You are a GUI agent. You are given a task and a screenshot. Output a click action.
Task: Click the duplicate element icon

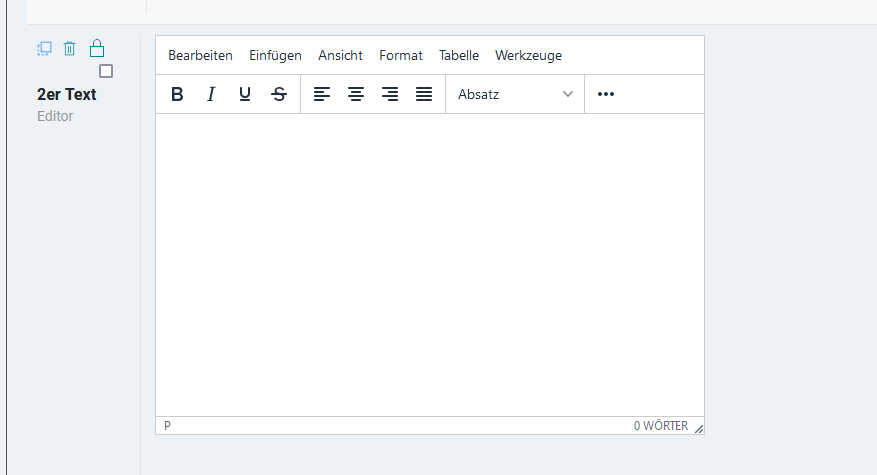44,48
